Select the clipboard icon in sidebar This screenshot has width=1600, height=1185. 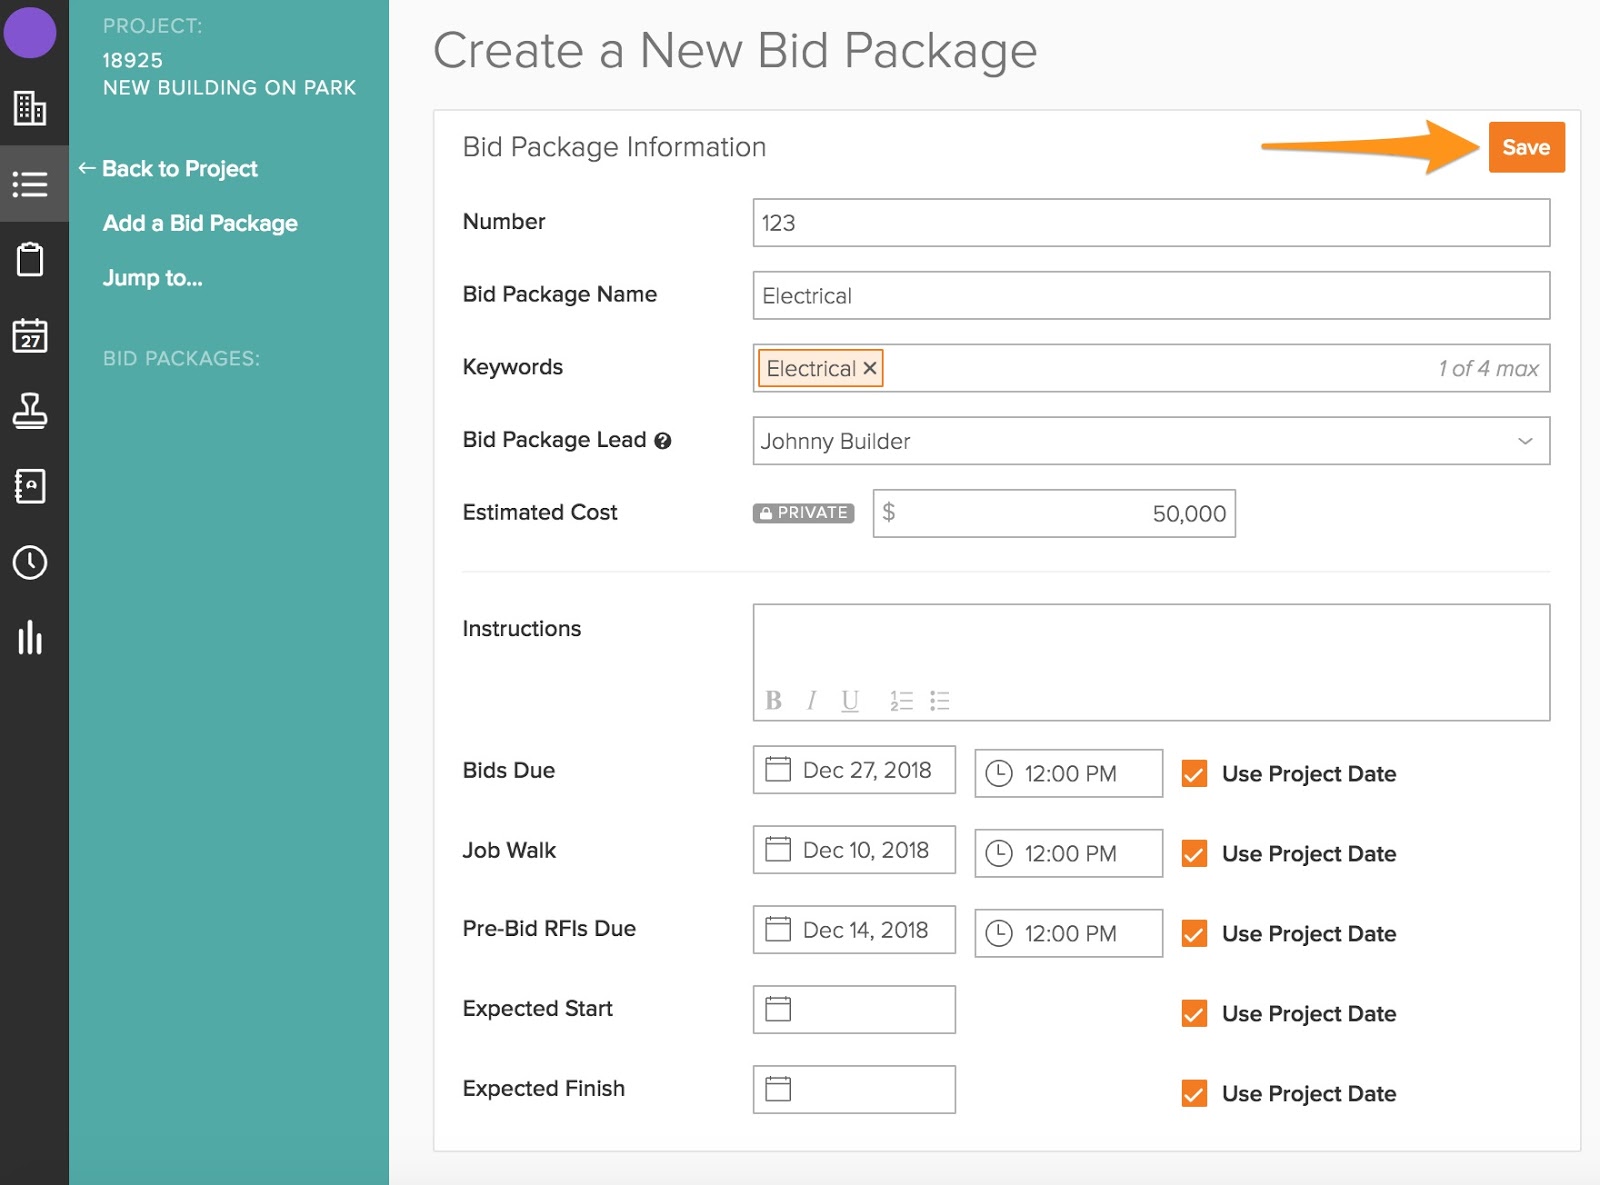click(x=30, y=260)
